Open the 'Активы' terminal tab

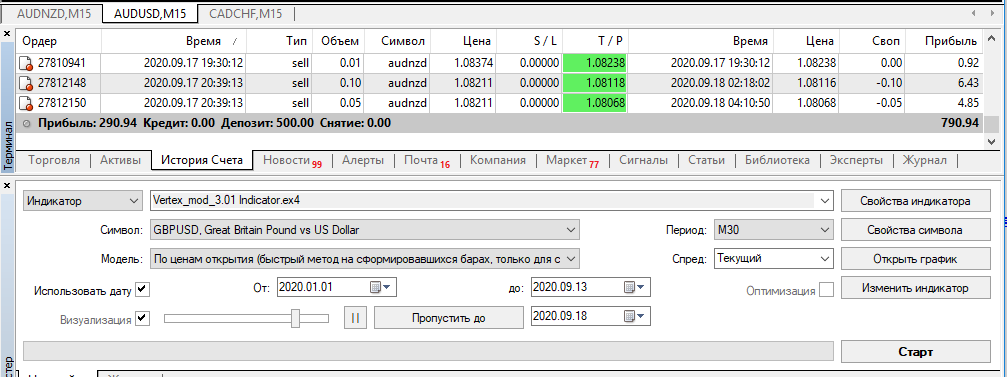click(121, 160)
